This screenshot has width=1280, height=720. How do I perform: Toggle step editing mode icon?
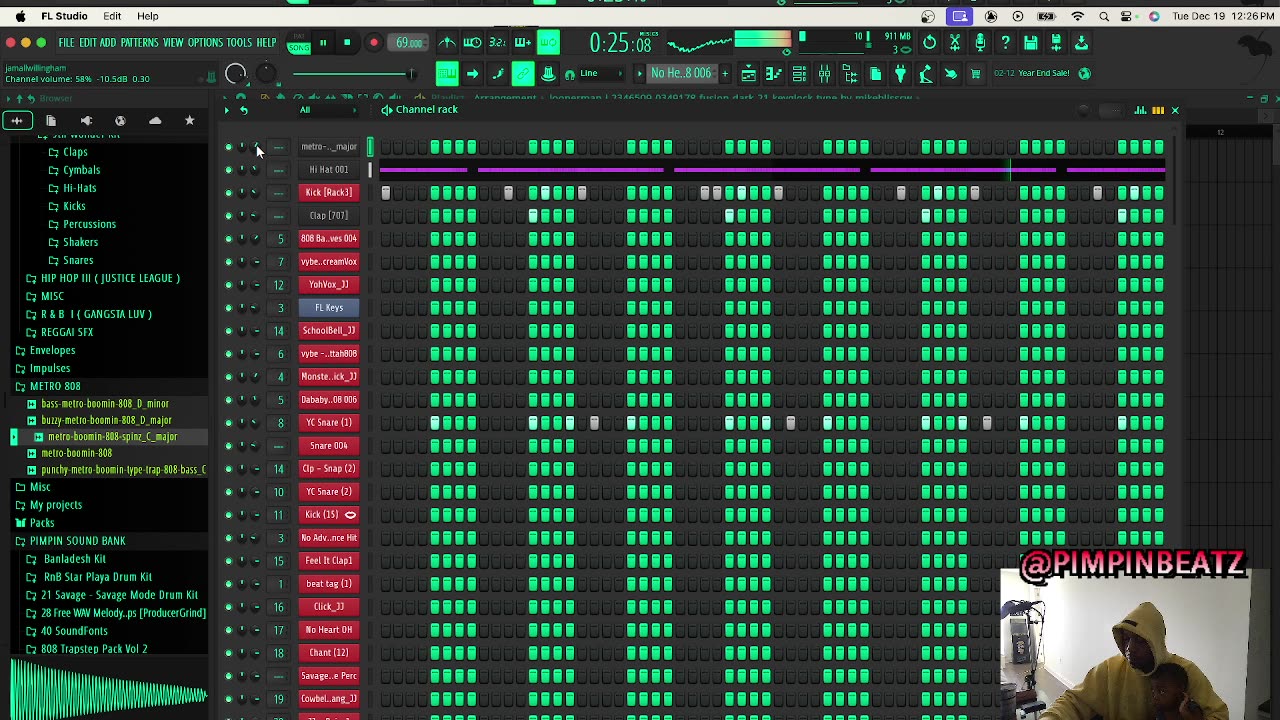click(x=498, y=73)
